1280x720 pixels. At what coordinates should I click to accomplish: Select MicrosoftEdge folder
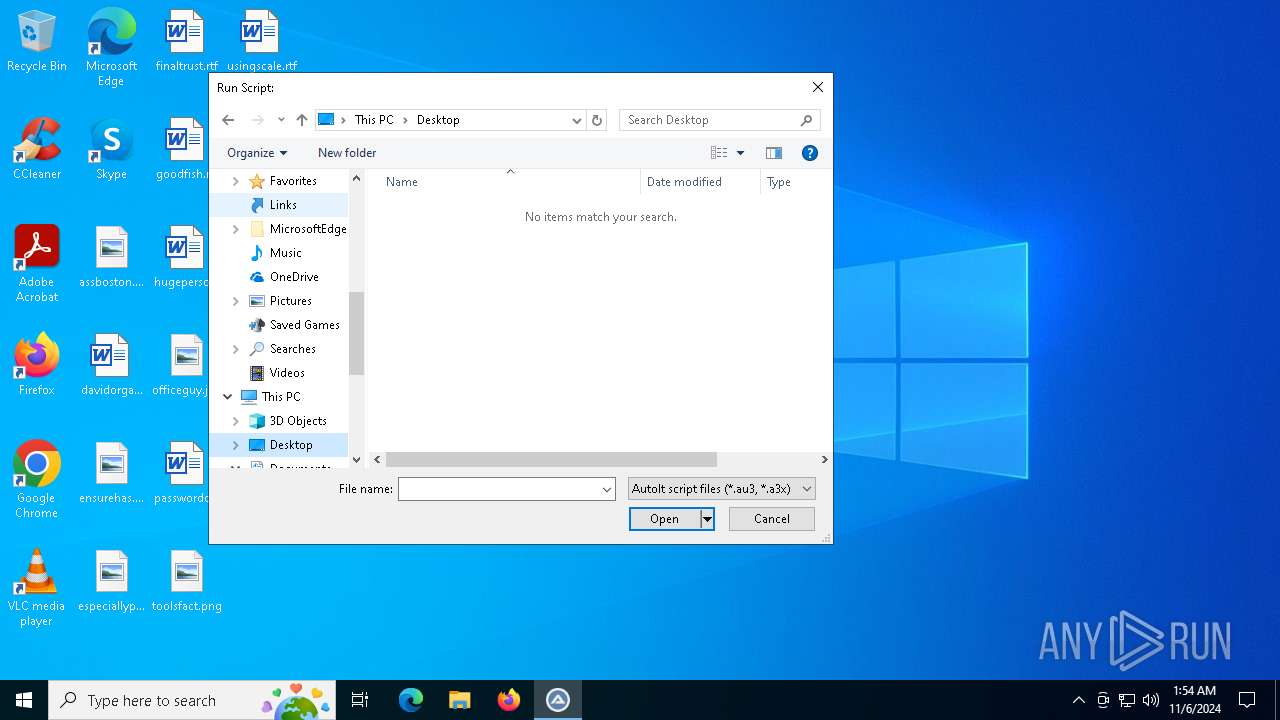tap(307, 229)
